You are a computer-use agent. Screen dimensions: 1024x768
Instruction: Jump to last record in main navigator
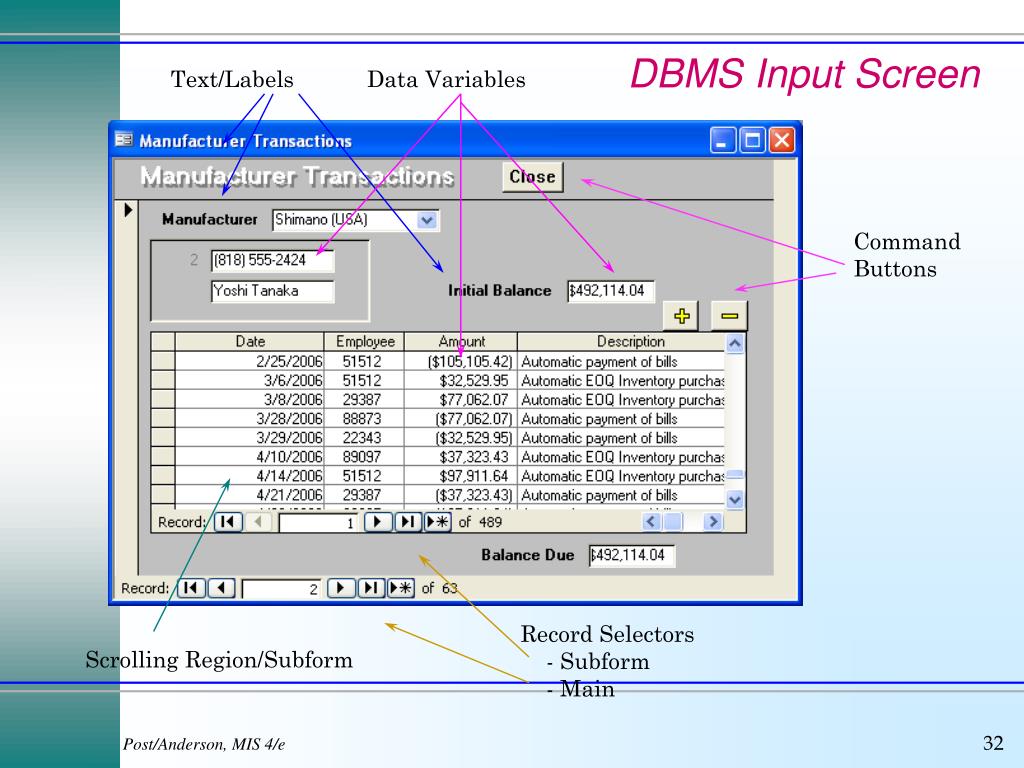click(371, 589)
